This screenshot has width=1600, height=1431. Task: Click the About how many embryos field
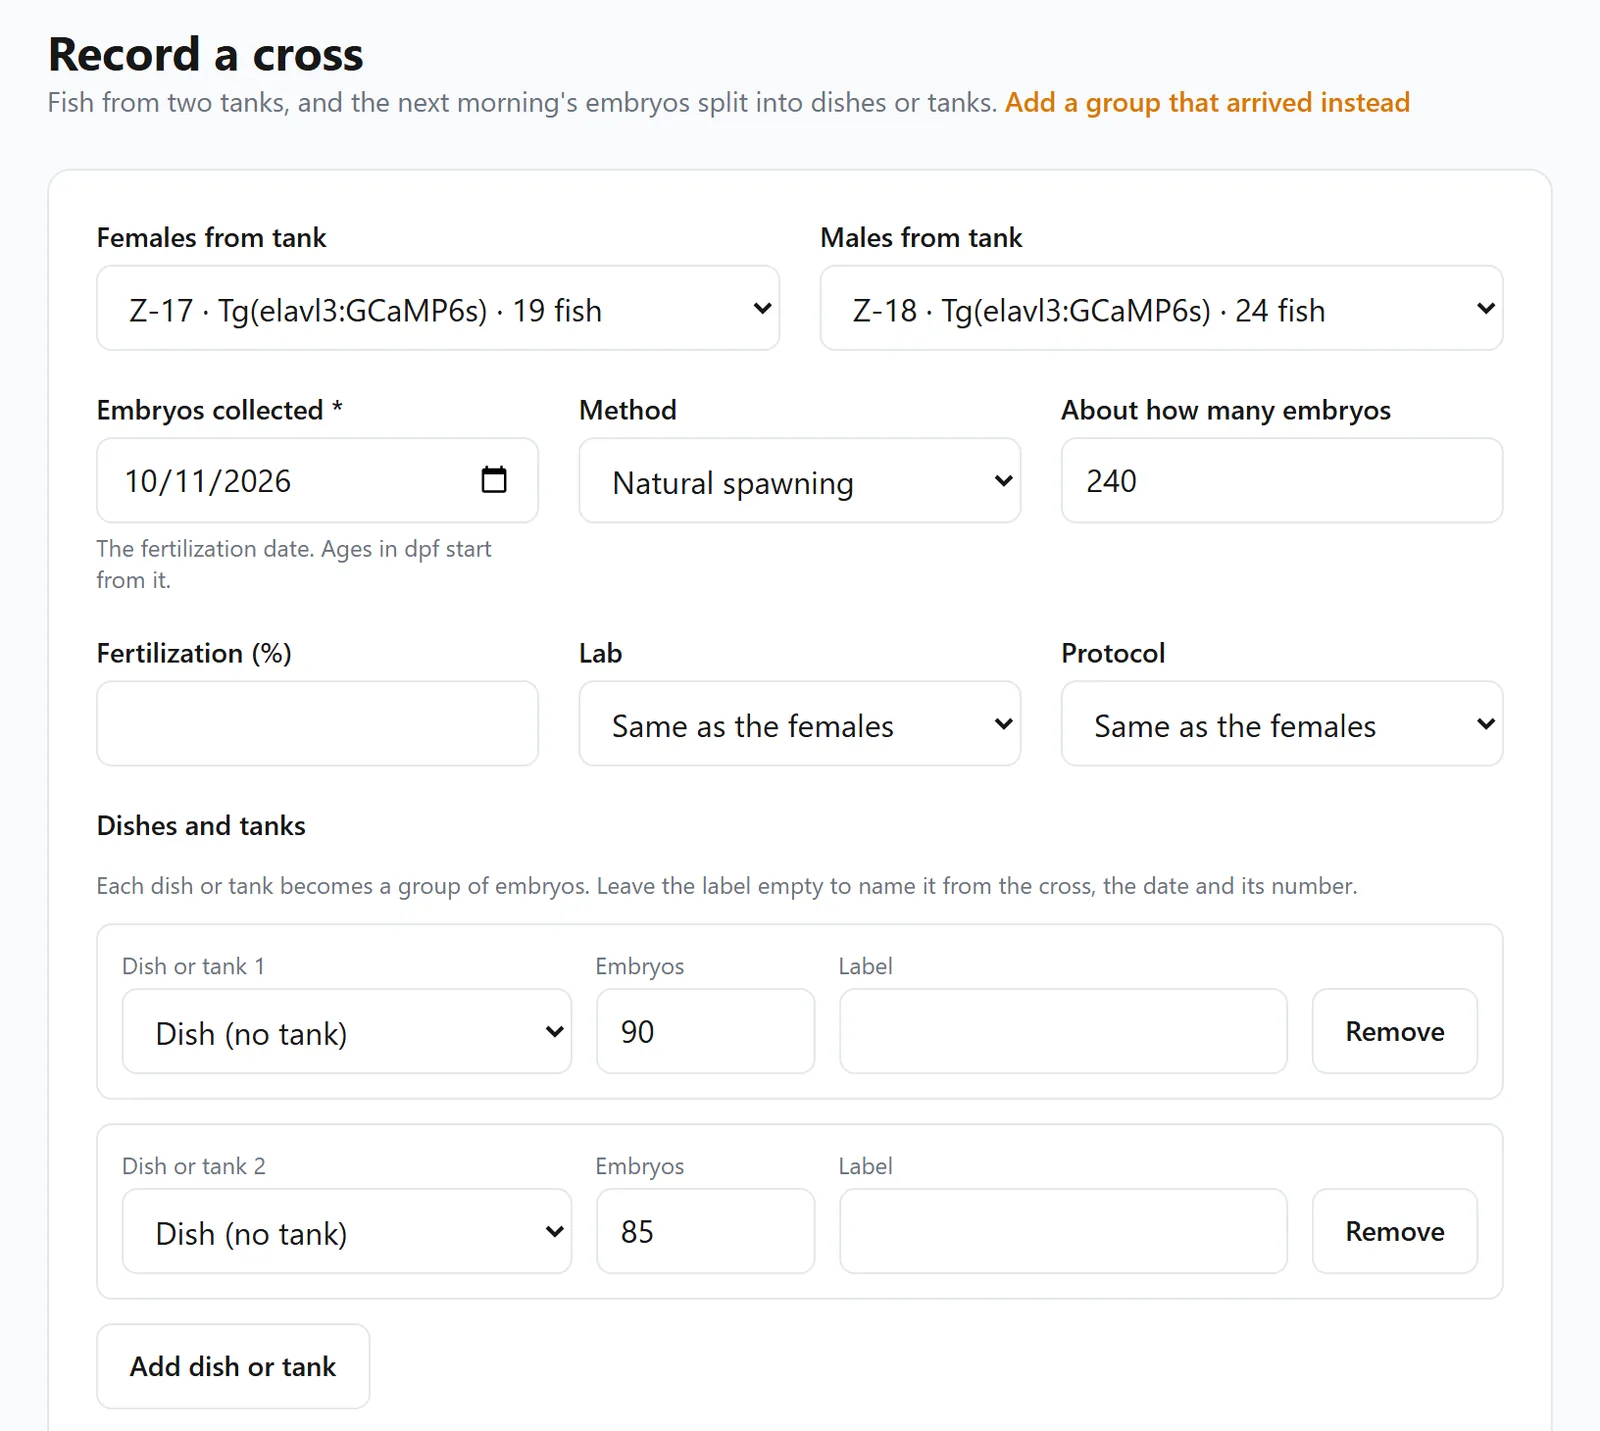(1282, 481)
